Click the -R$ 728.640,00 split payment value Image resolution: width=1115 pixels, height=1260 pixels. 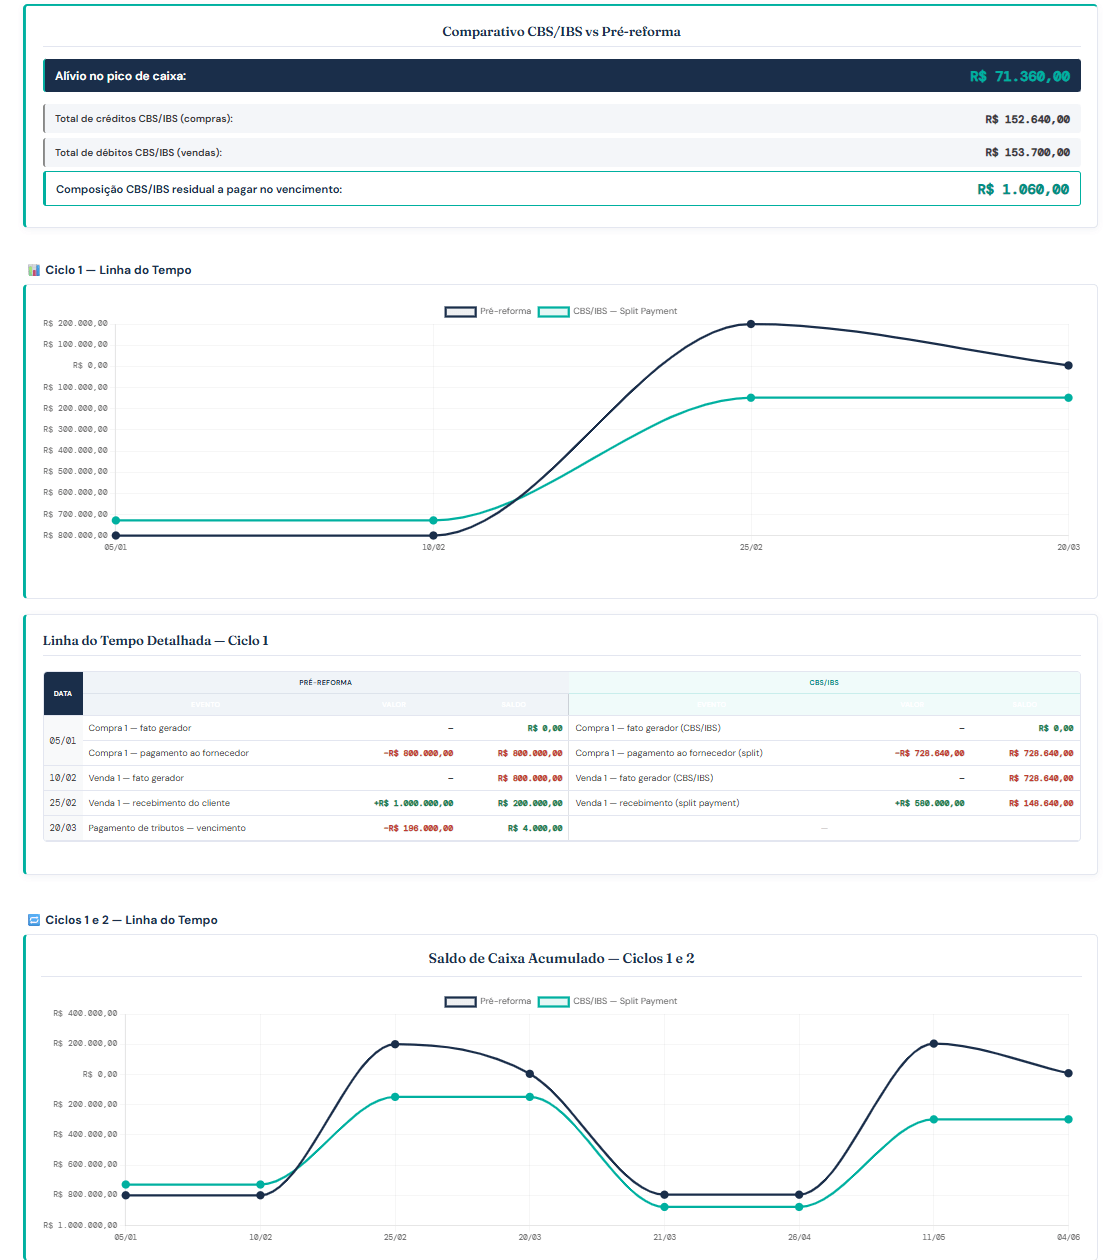[930, 753]
